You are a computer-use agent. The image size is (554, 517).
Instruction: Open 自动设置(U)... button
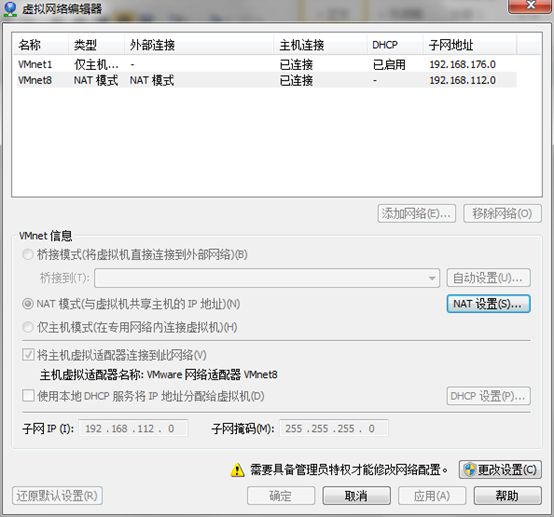[489, 278]
